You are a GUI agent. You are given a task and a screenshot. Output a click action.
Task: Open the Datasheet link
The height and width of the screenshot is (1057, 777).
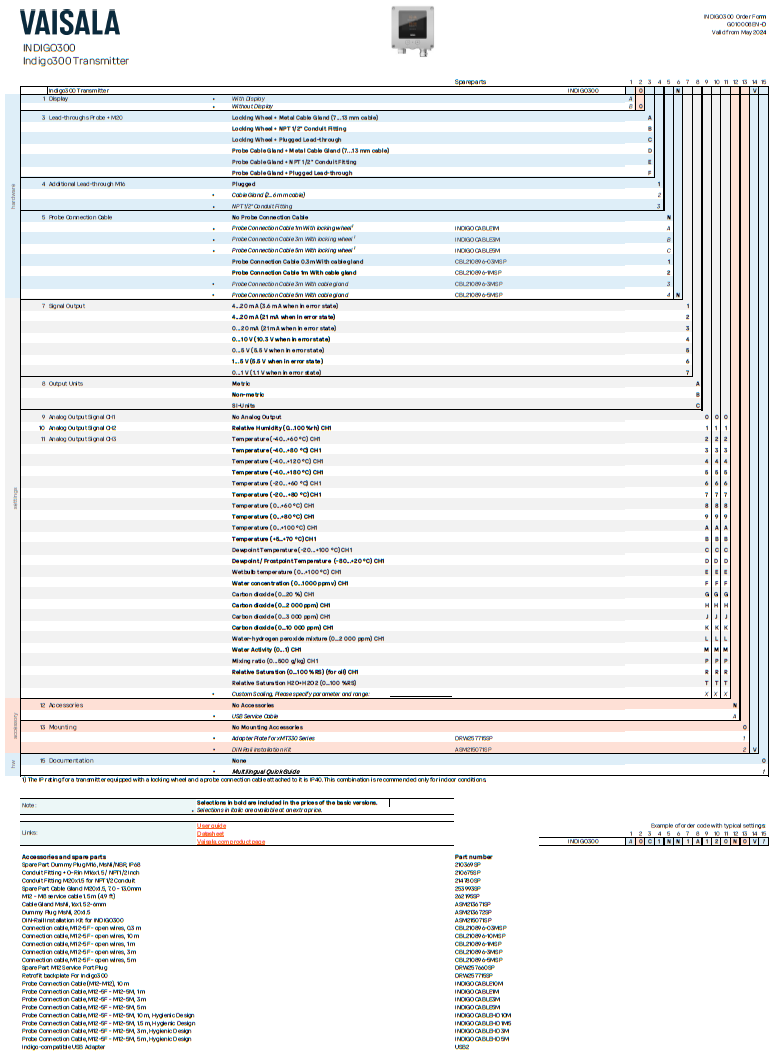coord(210,834)
